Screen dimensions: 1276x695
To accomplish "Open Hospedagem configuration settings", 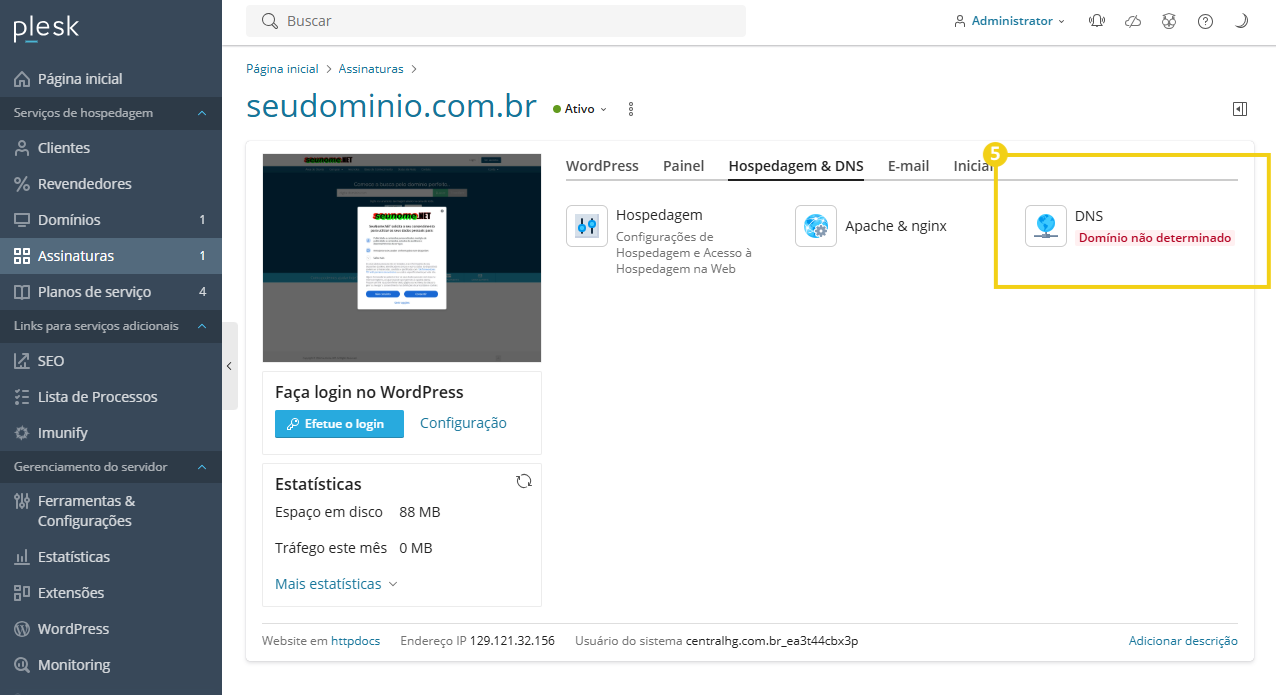I will (586, 226).
